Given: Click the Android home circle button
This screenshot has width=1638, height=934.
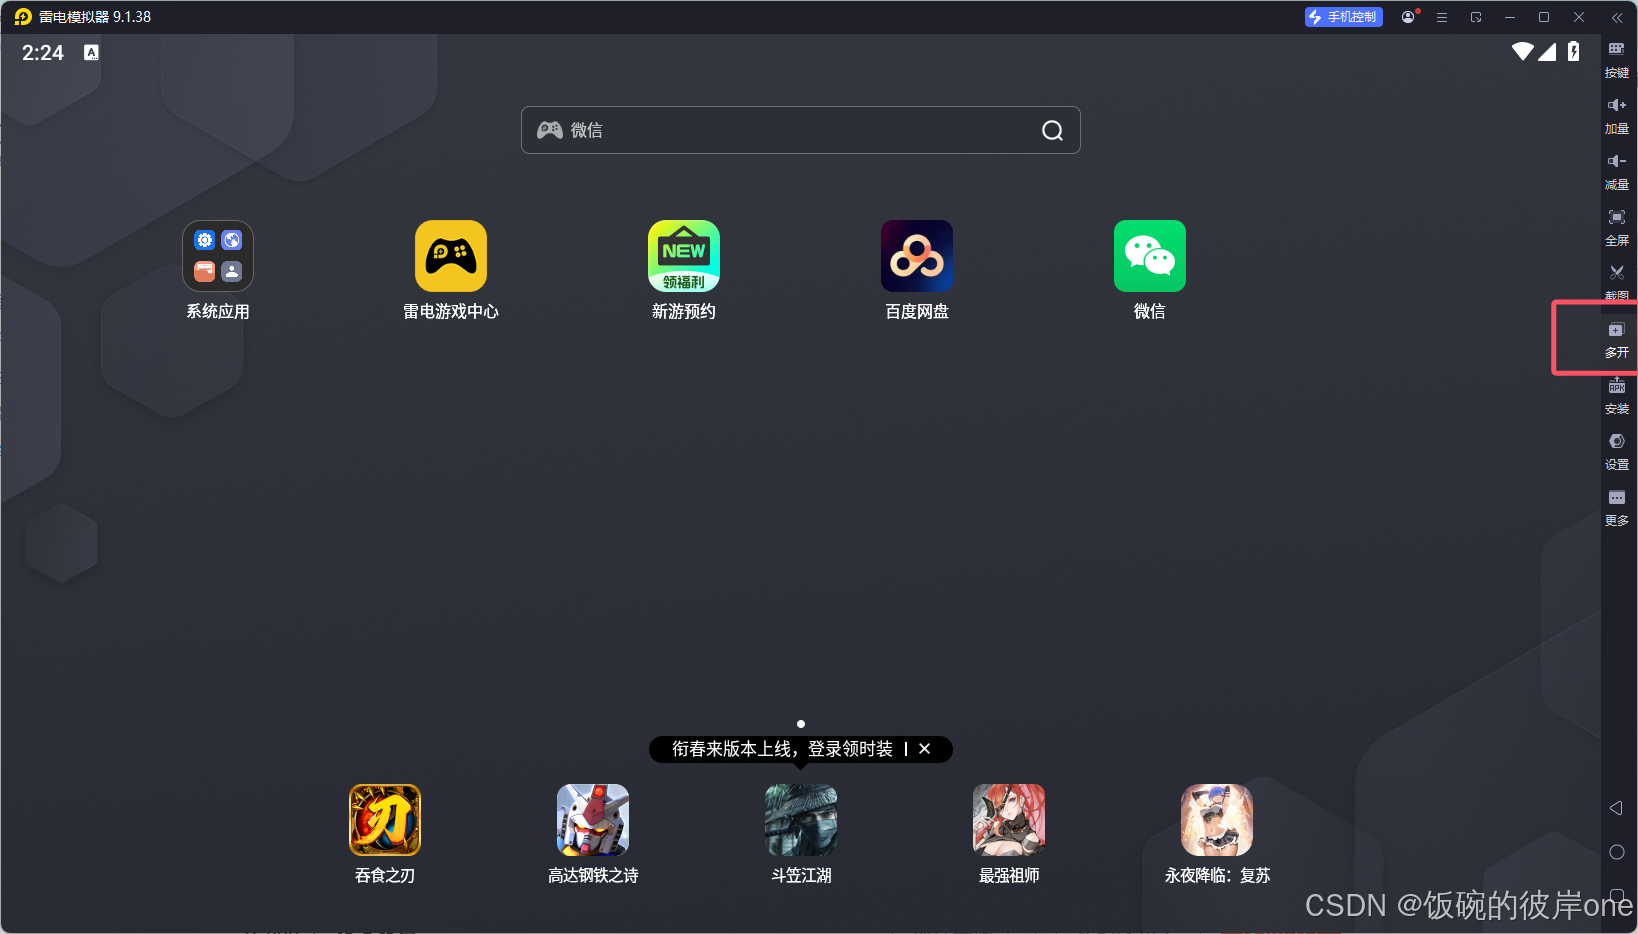Looking at the screenshot, I should [1616, 852].
